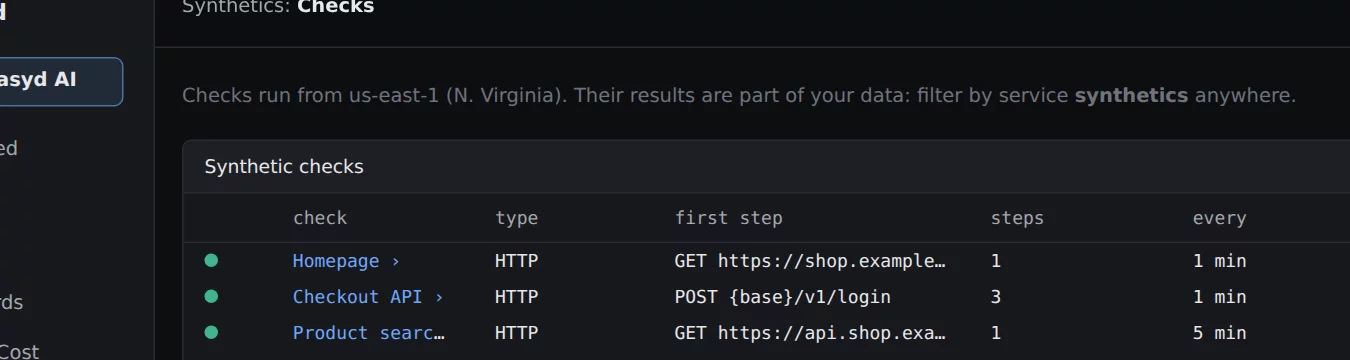Viewport: 1350px width, 360px height.
Task: Click the HTTP type in Product search row
Action: [516, 333]
